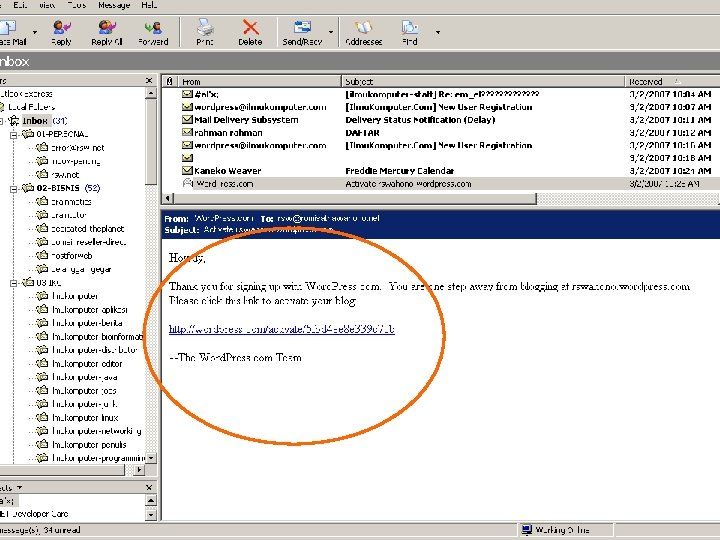Select the ilmukomputer penulis folder
Viewport: 720px width, 540px height.
[89, 444]
